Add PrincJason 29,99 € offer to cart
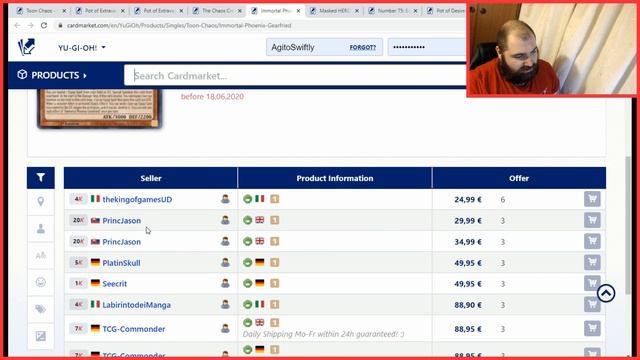 pos(592,220)
